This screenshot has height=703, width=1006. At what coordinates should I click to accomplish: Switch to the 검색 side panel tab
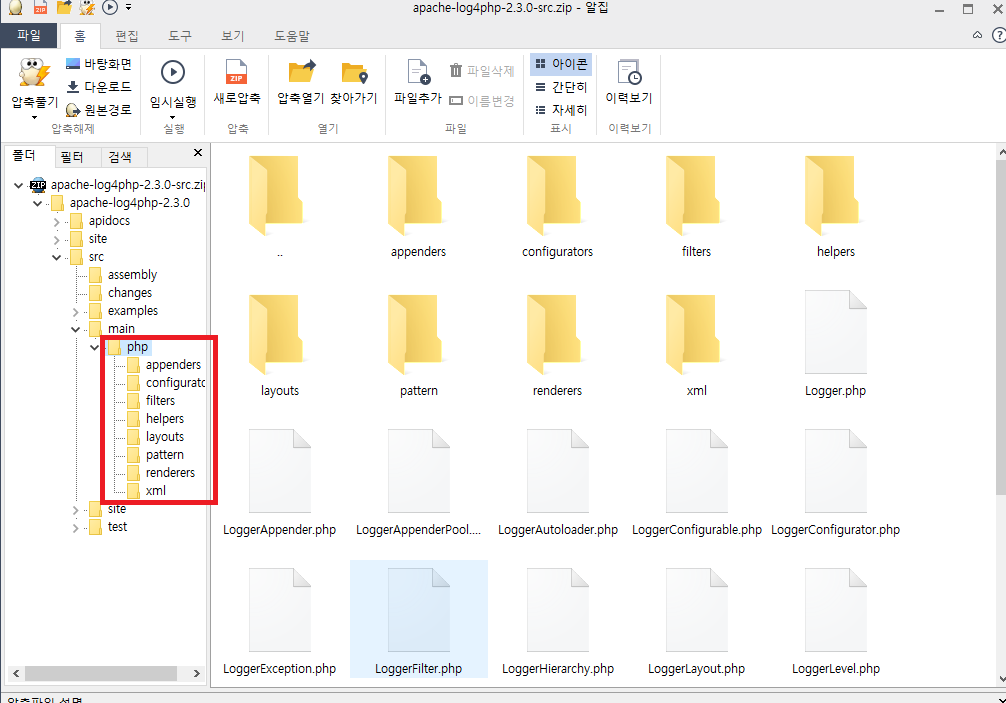(x=120, y=157)
